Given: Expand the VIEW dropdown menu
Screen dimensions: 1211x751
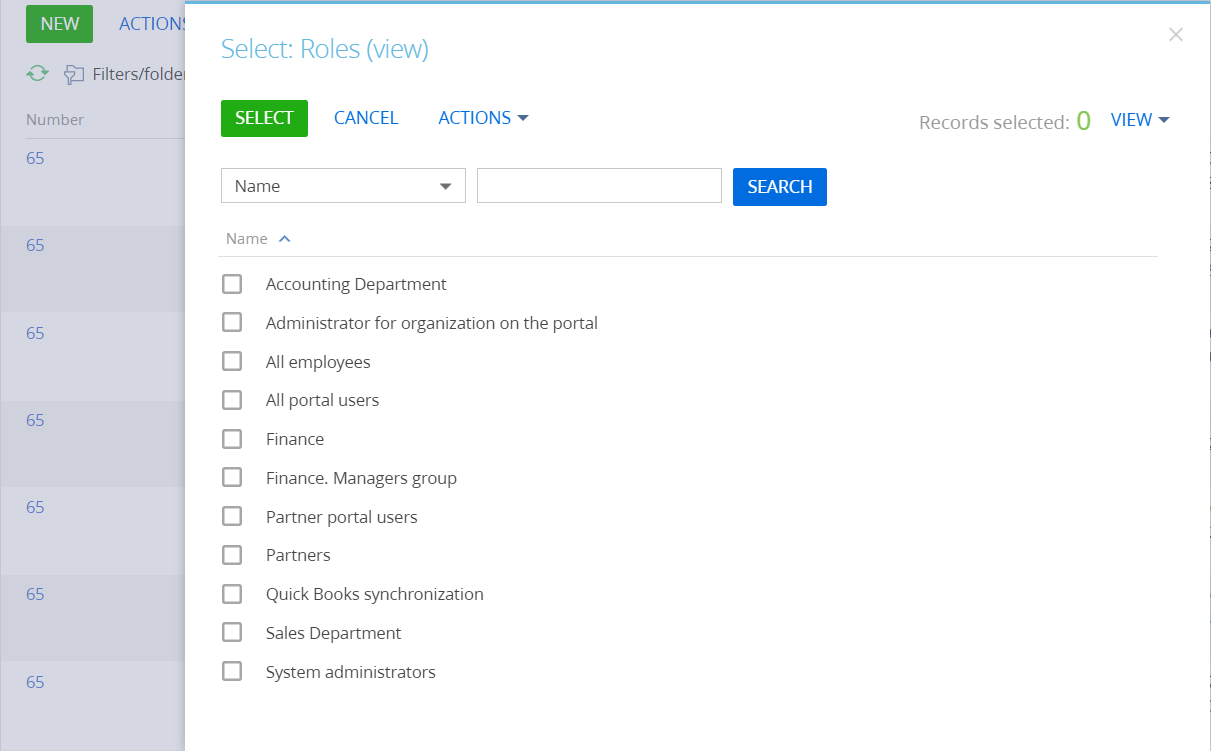Looking at the screenshot, I should pos(1140,120).
